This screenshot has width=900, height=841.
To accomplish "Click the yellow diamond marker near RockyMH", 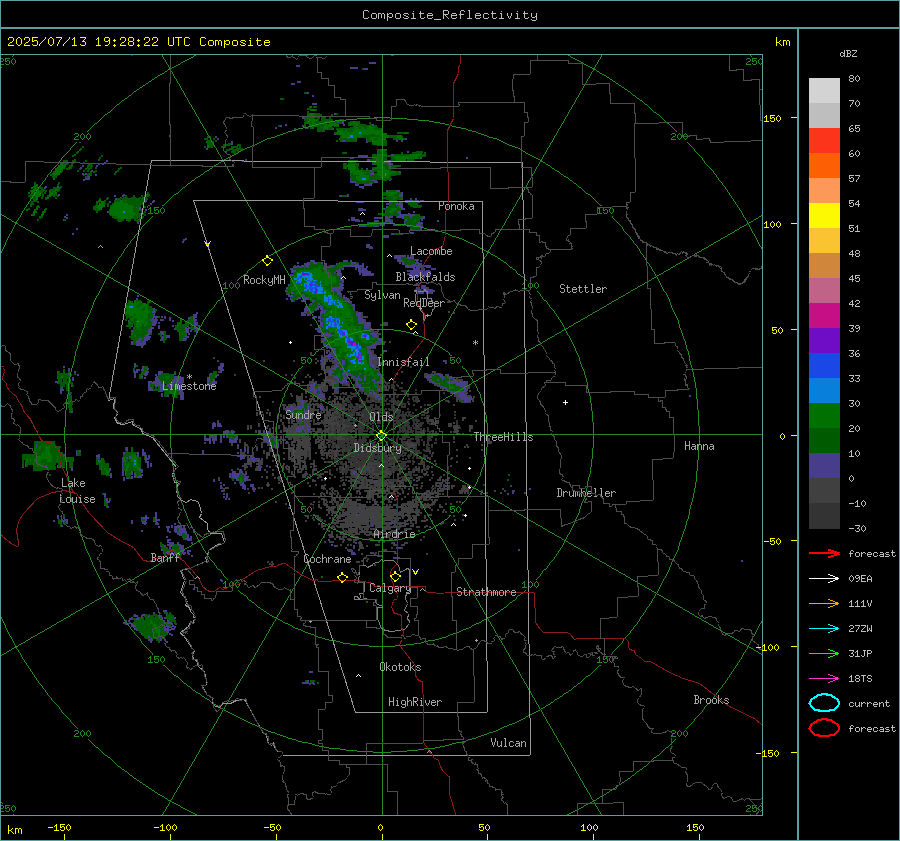I will tap(267, 261).
